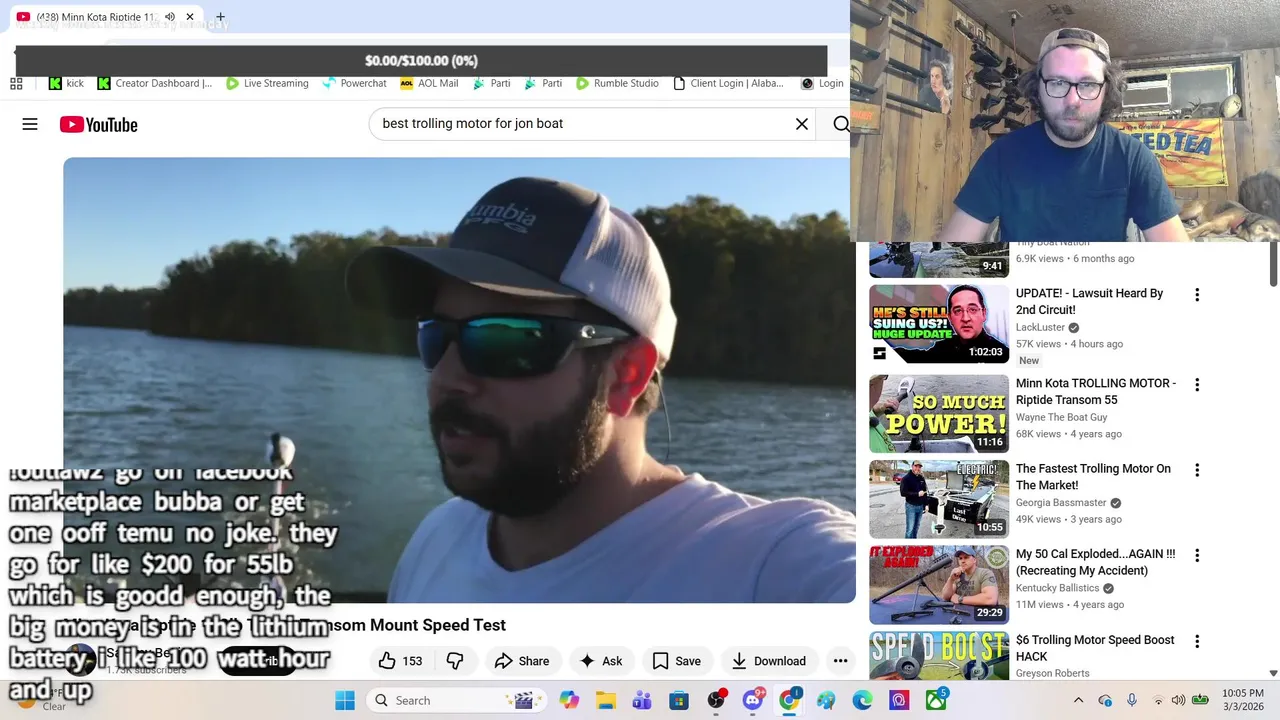Mute the tab via speaker icon

pyautogui.click(x=170, y=17)
